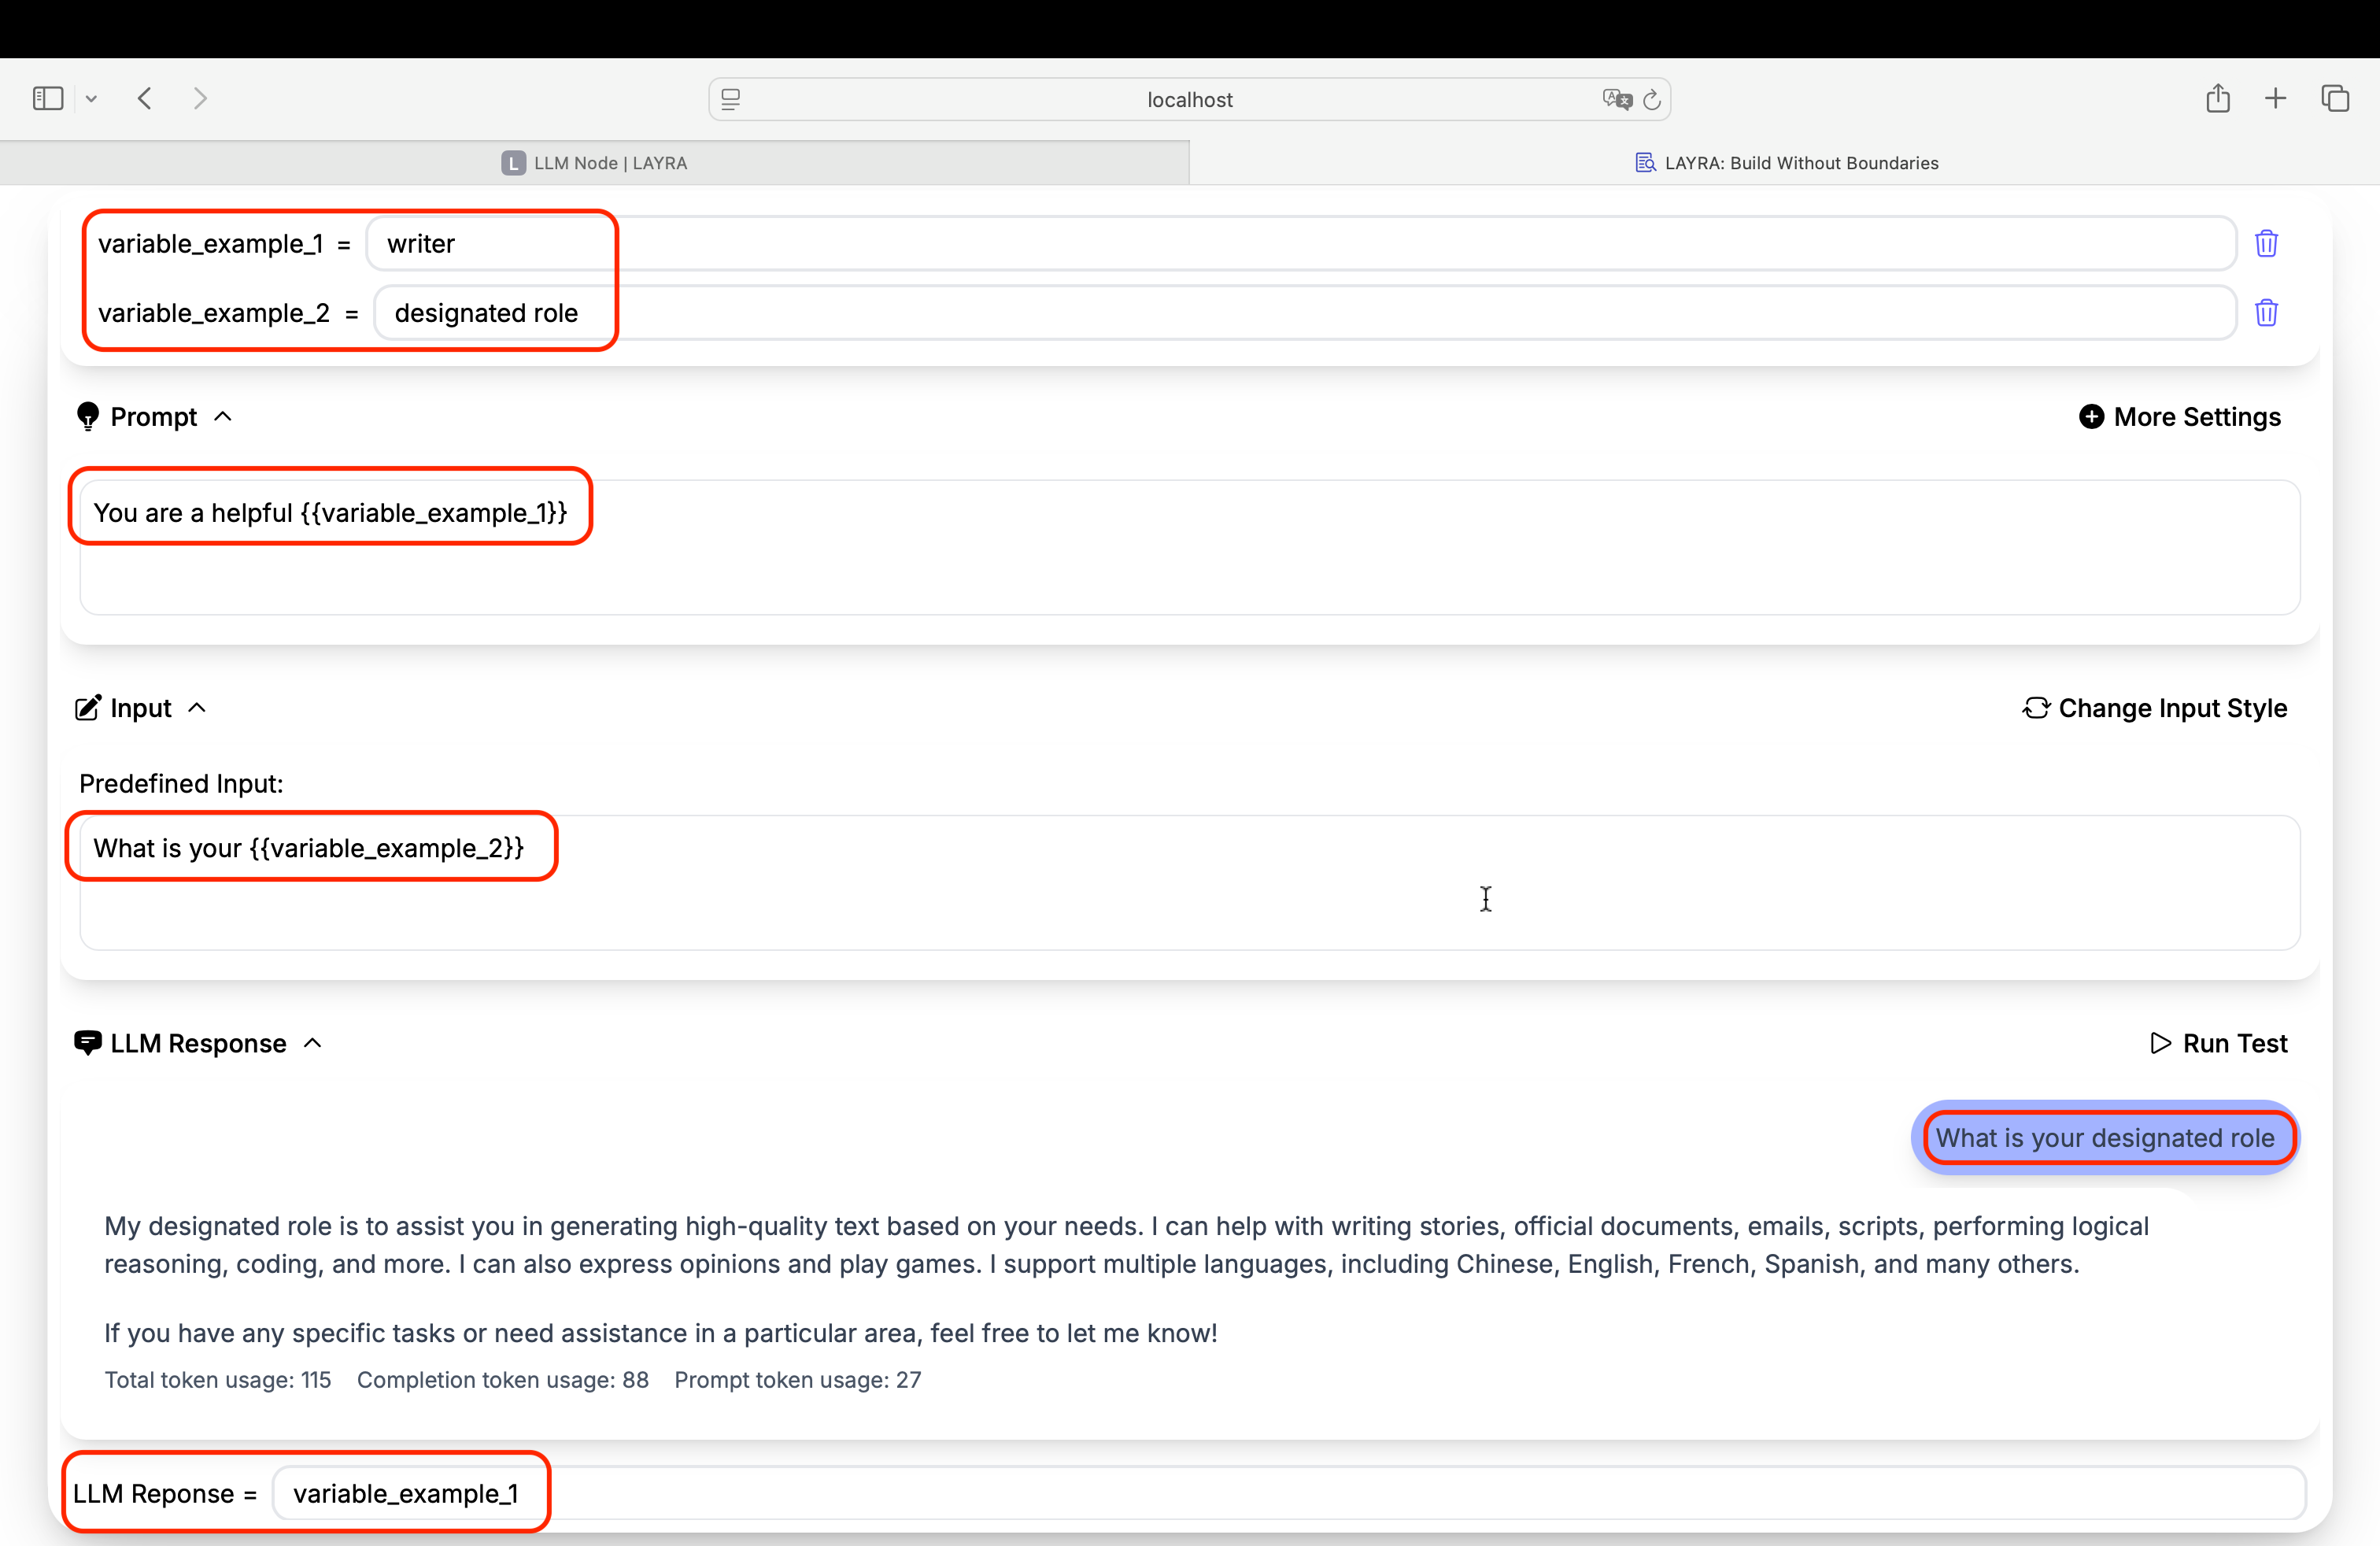Click the 'Completion token usage: 88' text
Screen dimensions: 2380x1546
click(503, 1380)
